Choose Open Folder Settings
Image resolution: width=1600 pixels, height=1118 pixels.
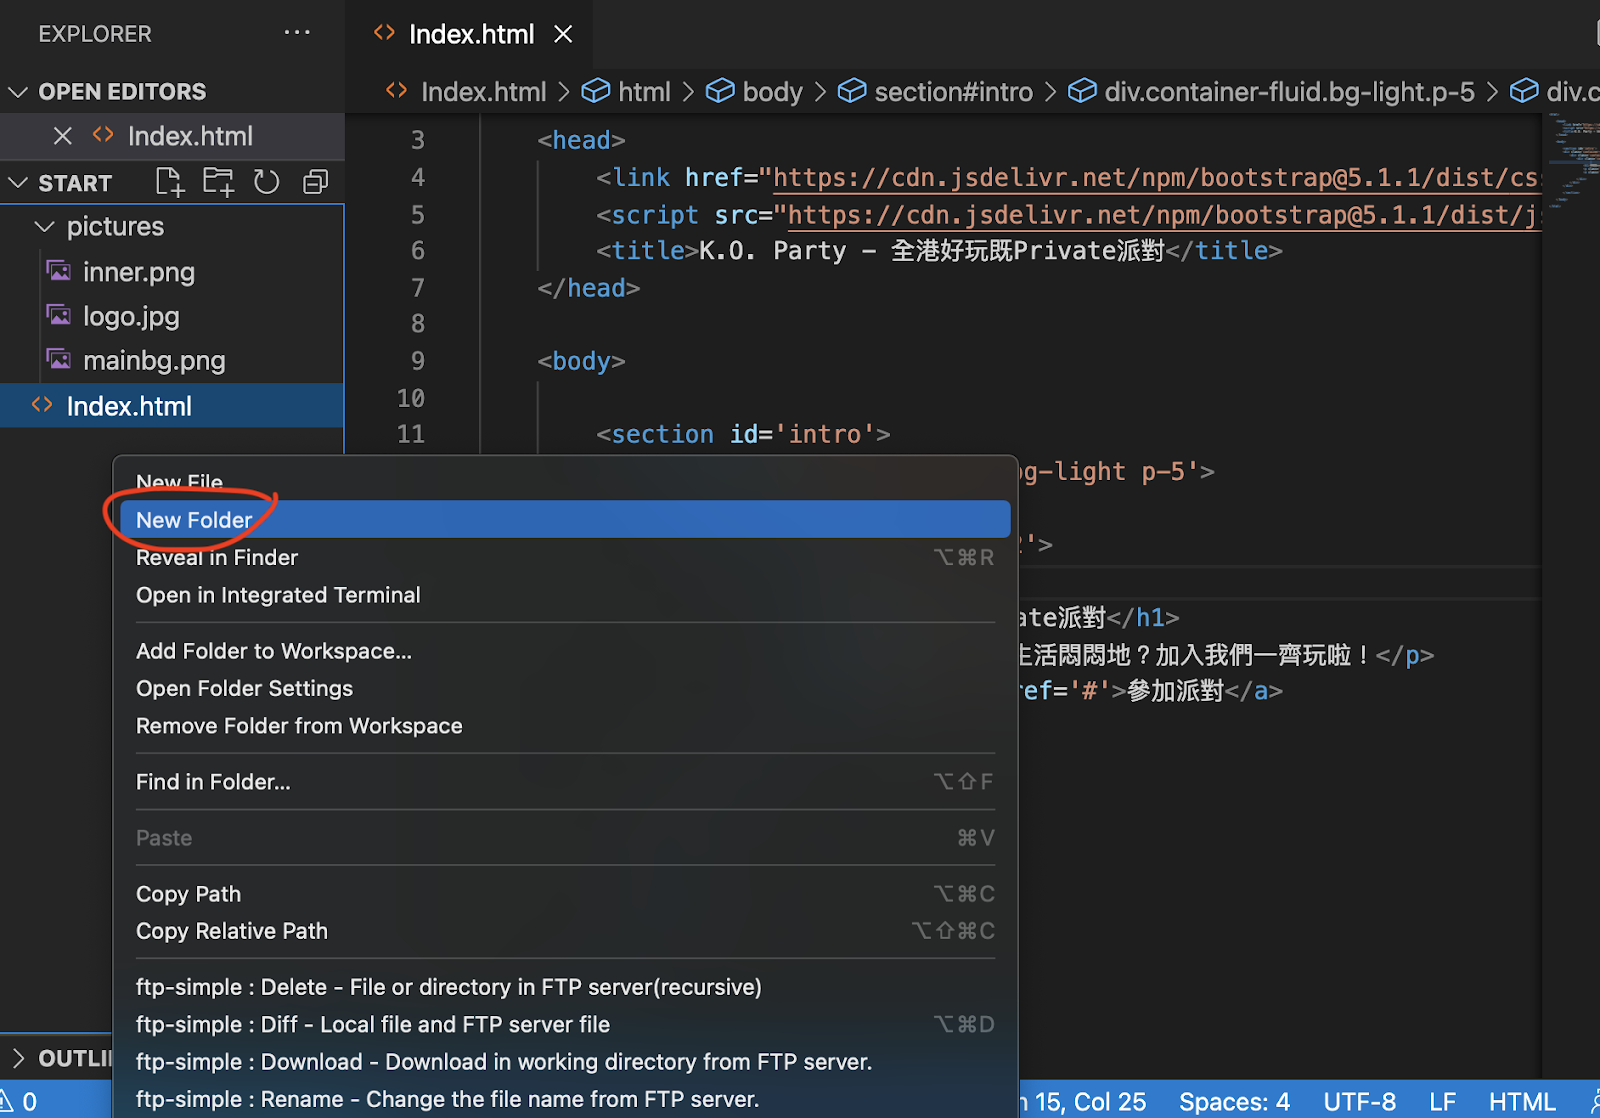pos(565,688)
